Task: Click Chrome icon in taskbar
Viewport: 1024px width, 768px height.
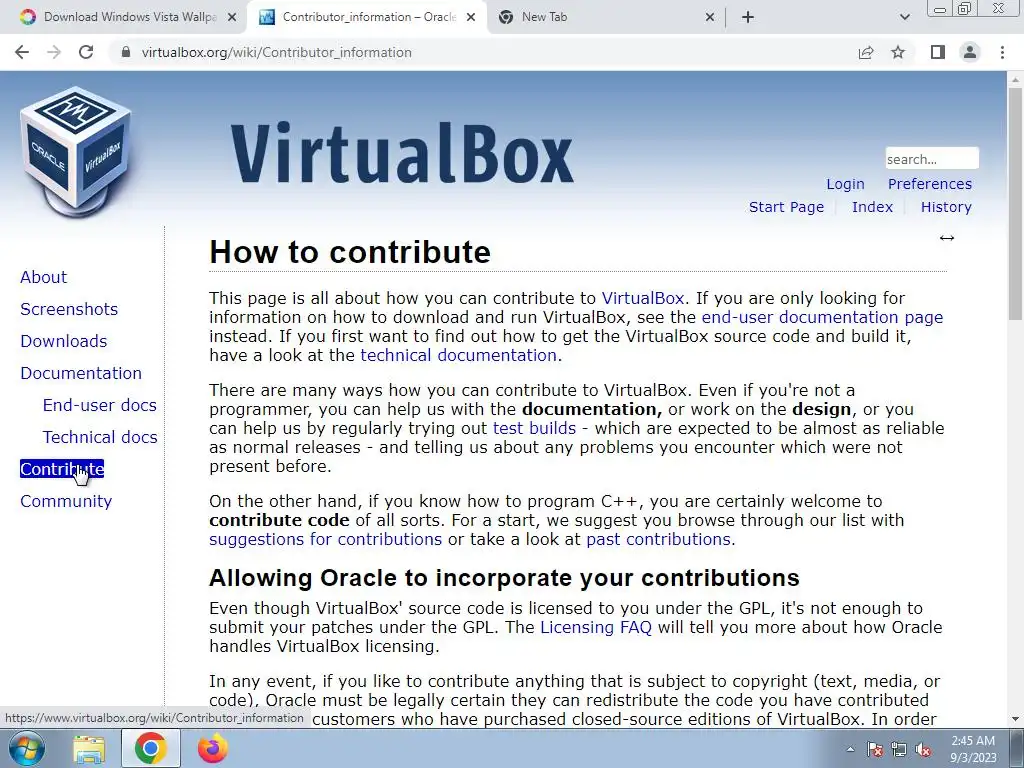Action: 150,748
